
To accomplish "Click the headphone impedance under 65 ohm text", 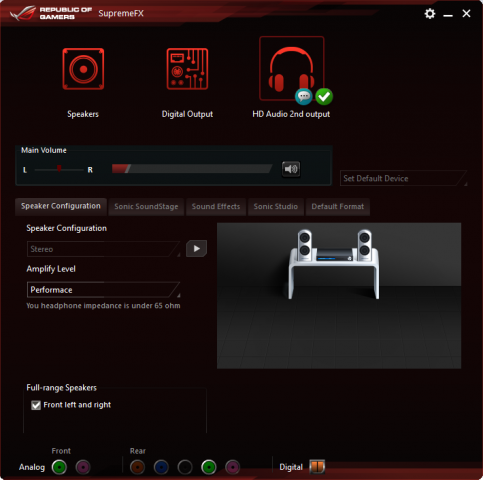I will 103,306.
